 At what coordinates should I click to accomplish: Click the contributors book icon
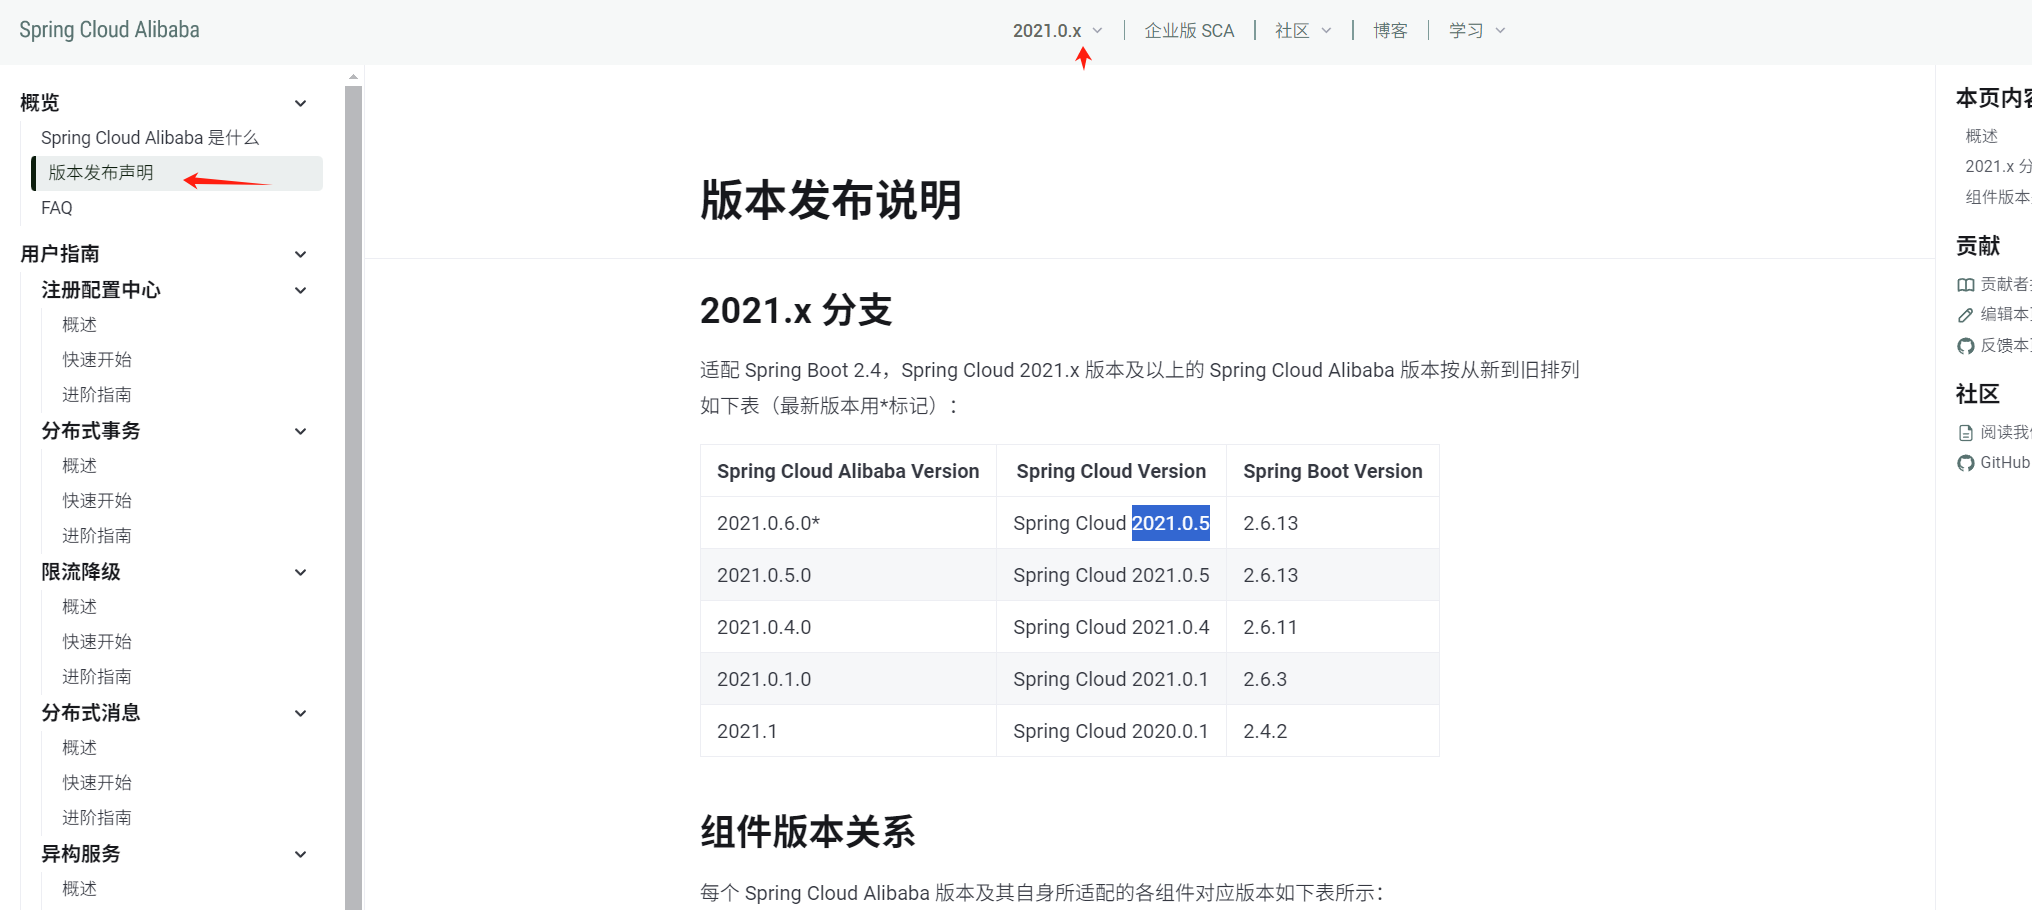point(1966,285)
